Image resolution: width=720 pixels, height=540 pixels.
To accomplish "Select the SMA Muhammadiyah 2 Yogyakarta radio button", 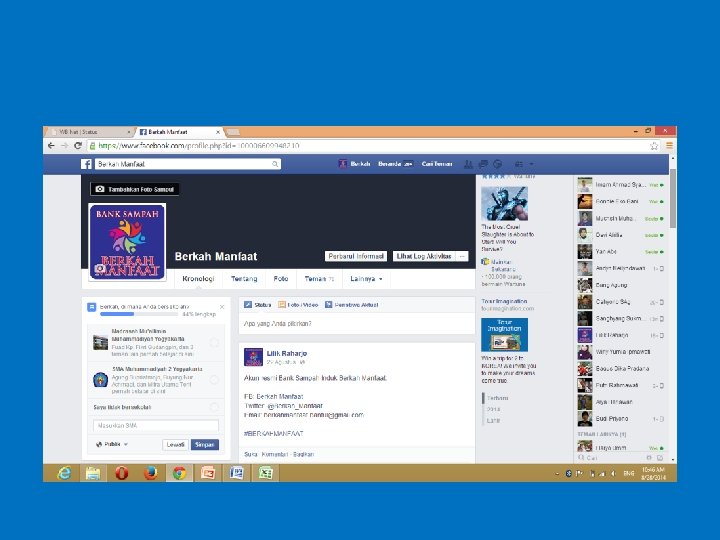I will [x=214, y=380].
